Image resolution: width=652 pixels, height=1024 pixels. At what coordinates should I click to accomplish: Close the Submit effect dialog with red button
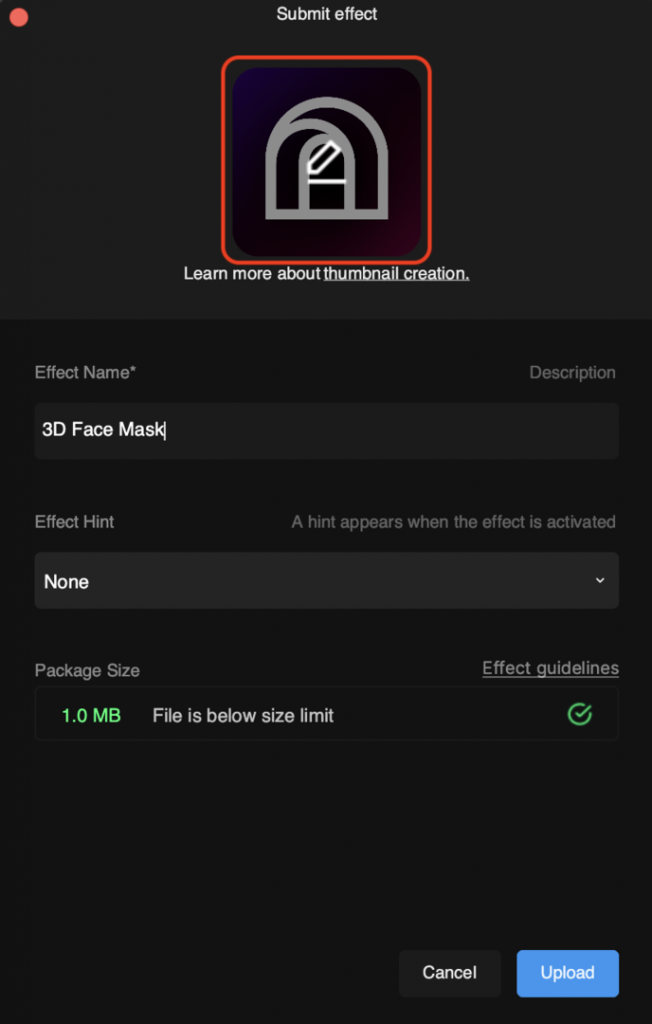(x=19, y=17)
